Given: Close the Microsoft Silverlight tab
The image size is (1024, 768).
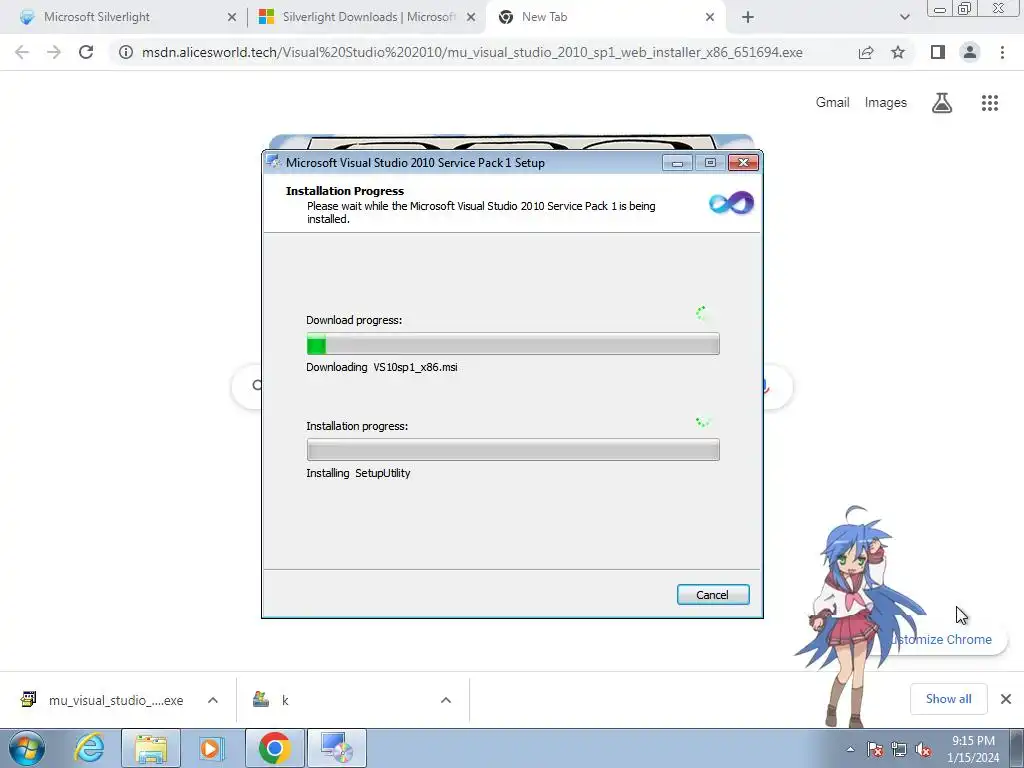Looking at the screenshot, I should coord(231,17).
